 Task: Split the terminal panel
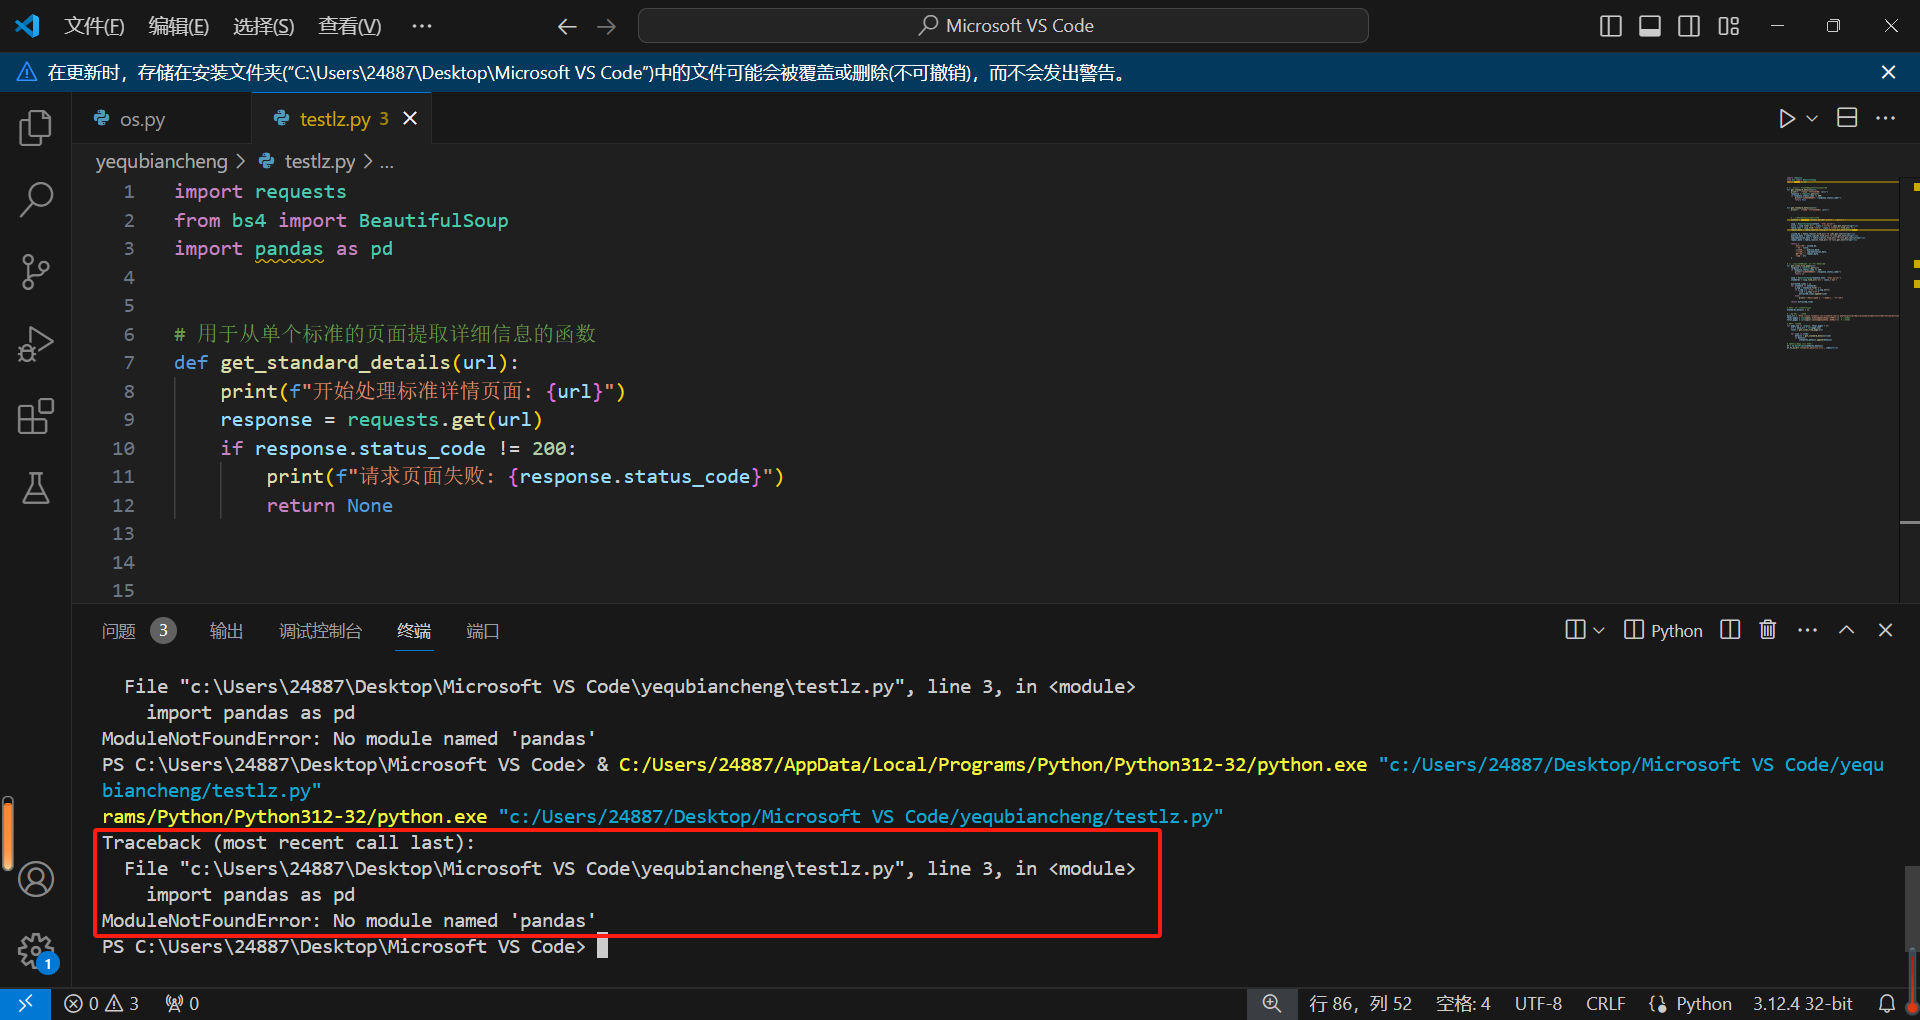point(1730,630)
